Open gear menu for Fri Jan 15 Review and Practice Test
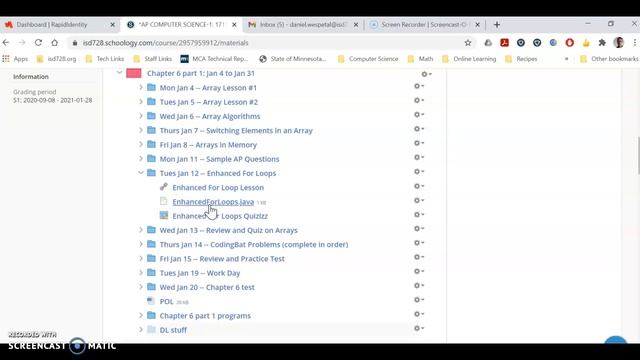640x360 pixels. 419,257
